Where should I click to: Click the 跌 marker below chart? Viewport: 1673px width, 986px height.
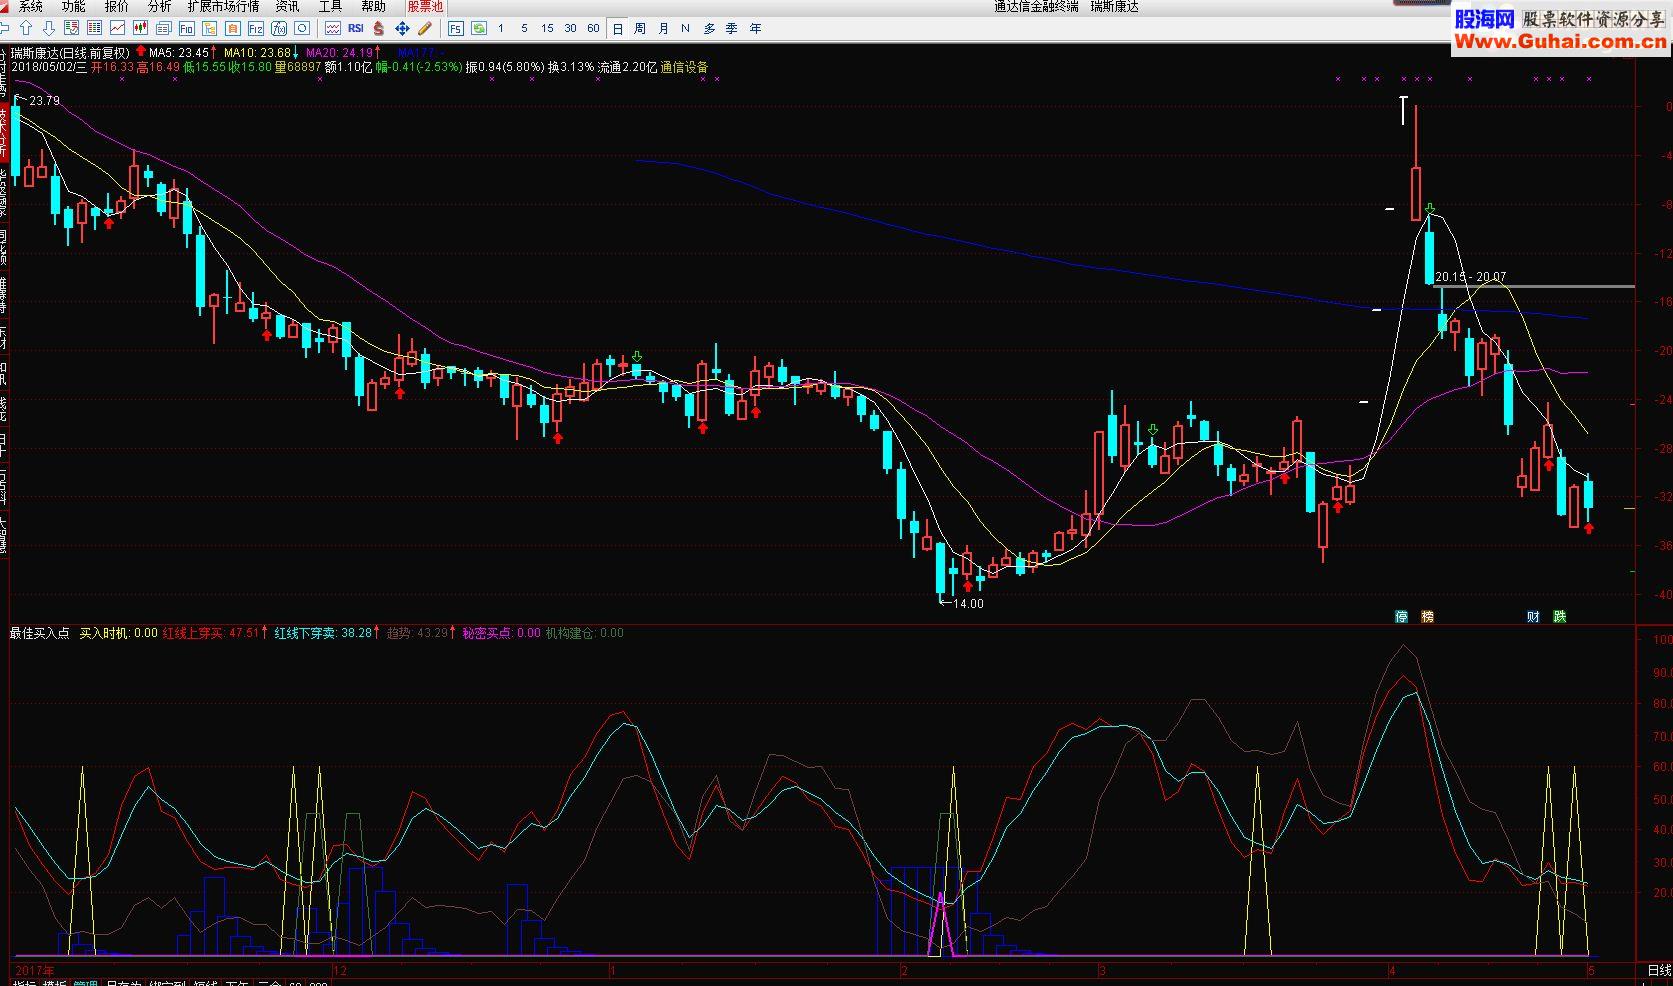1559,616
